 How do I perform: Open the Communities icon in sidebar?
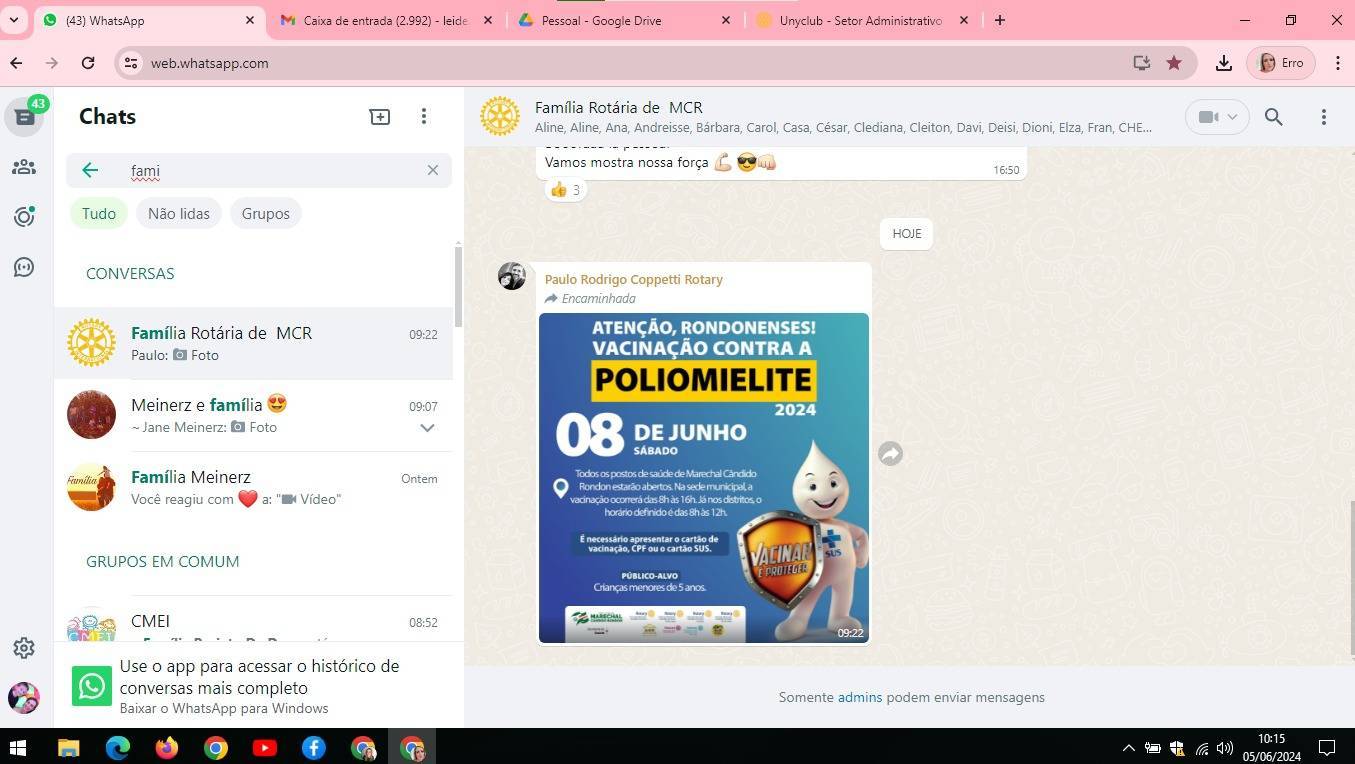click(x=24, y=167)
